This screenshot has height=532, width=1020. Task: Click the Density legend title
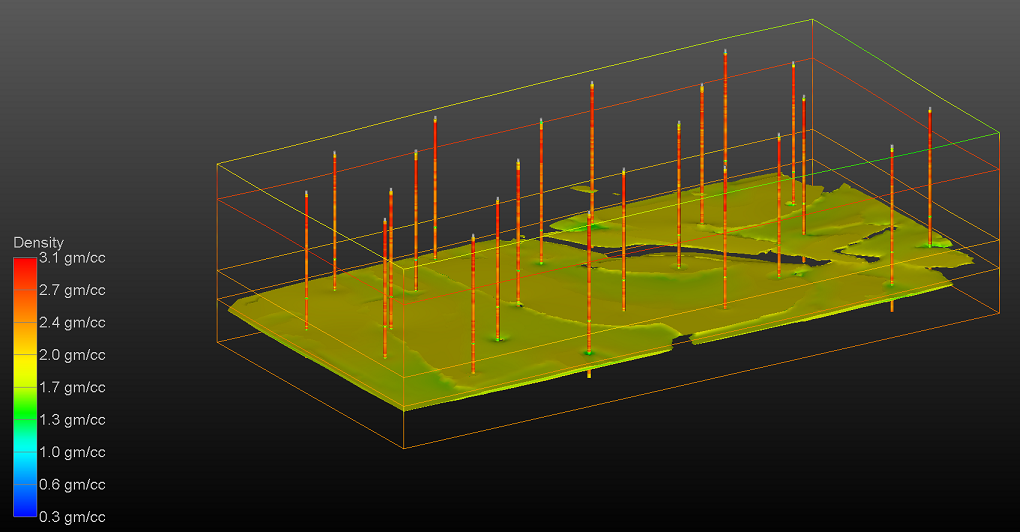coord(38,243)
